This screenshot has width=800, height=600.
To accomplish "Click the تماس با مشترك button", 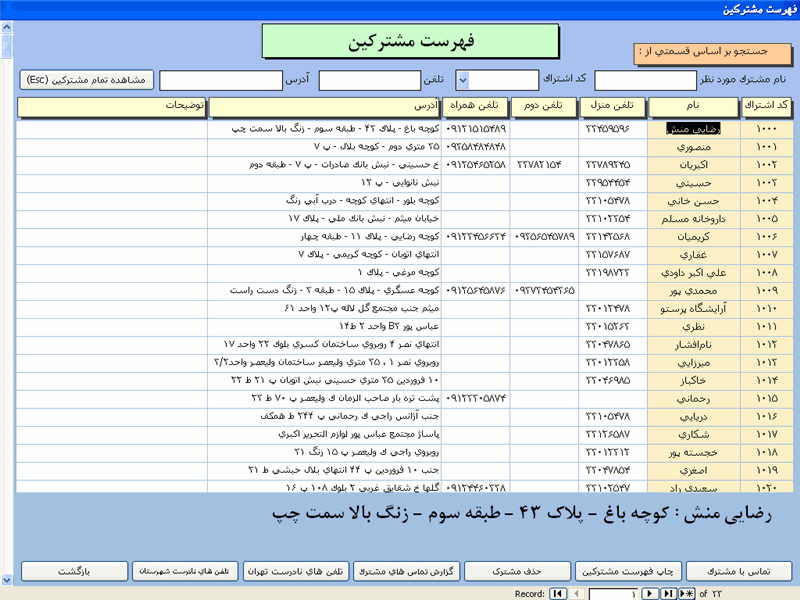I will pos(738,571).
